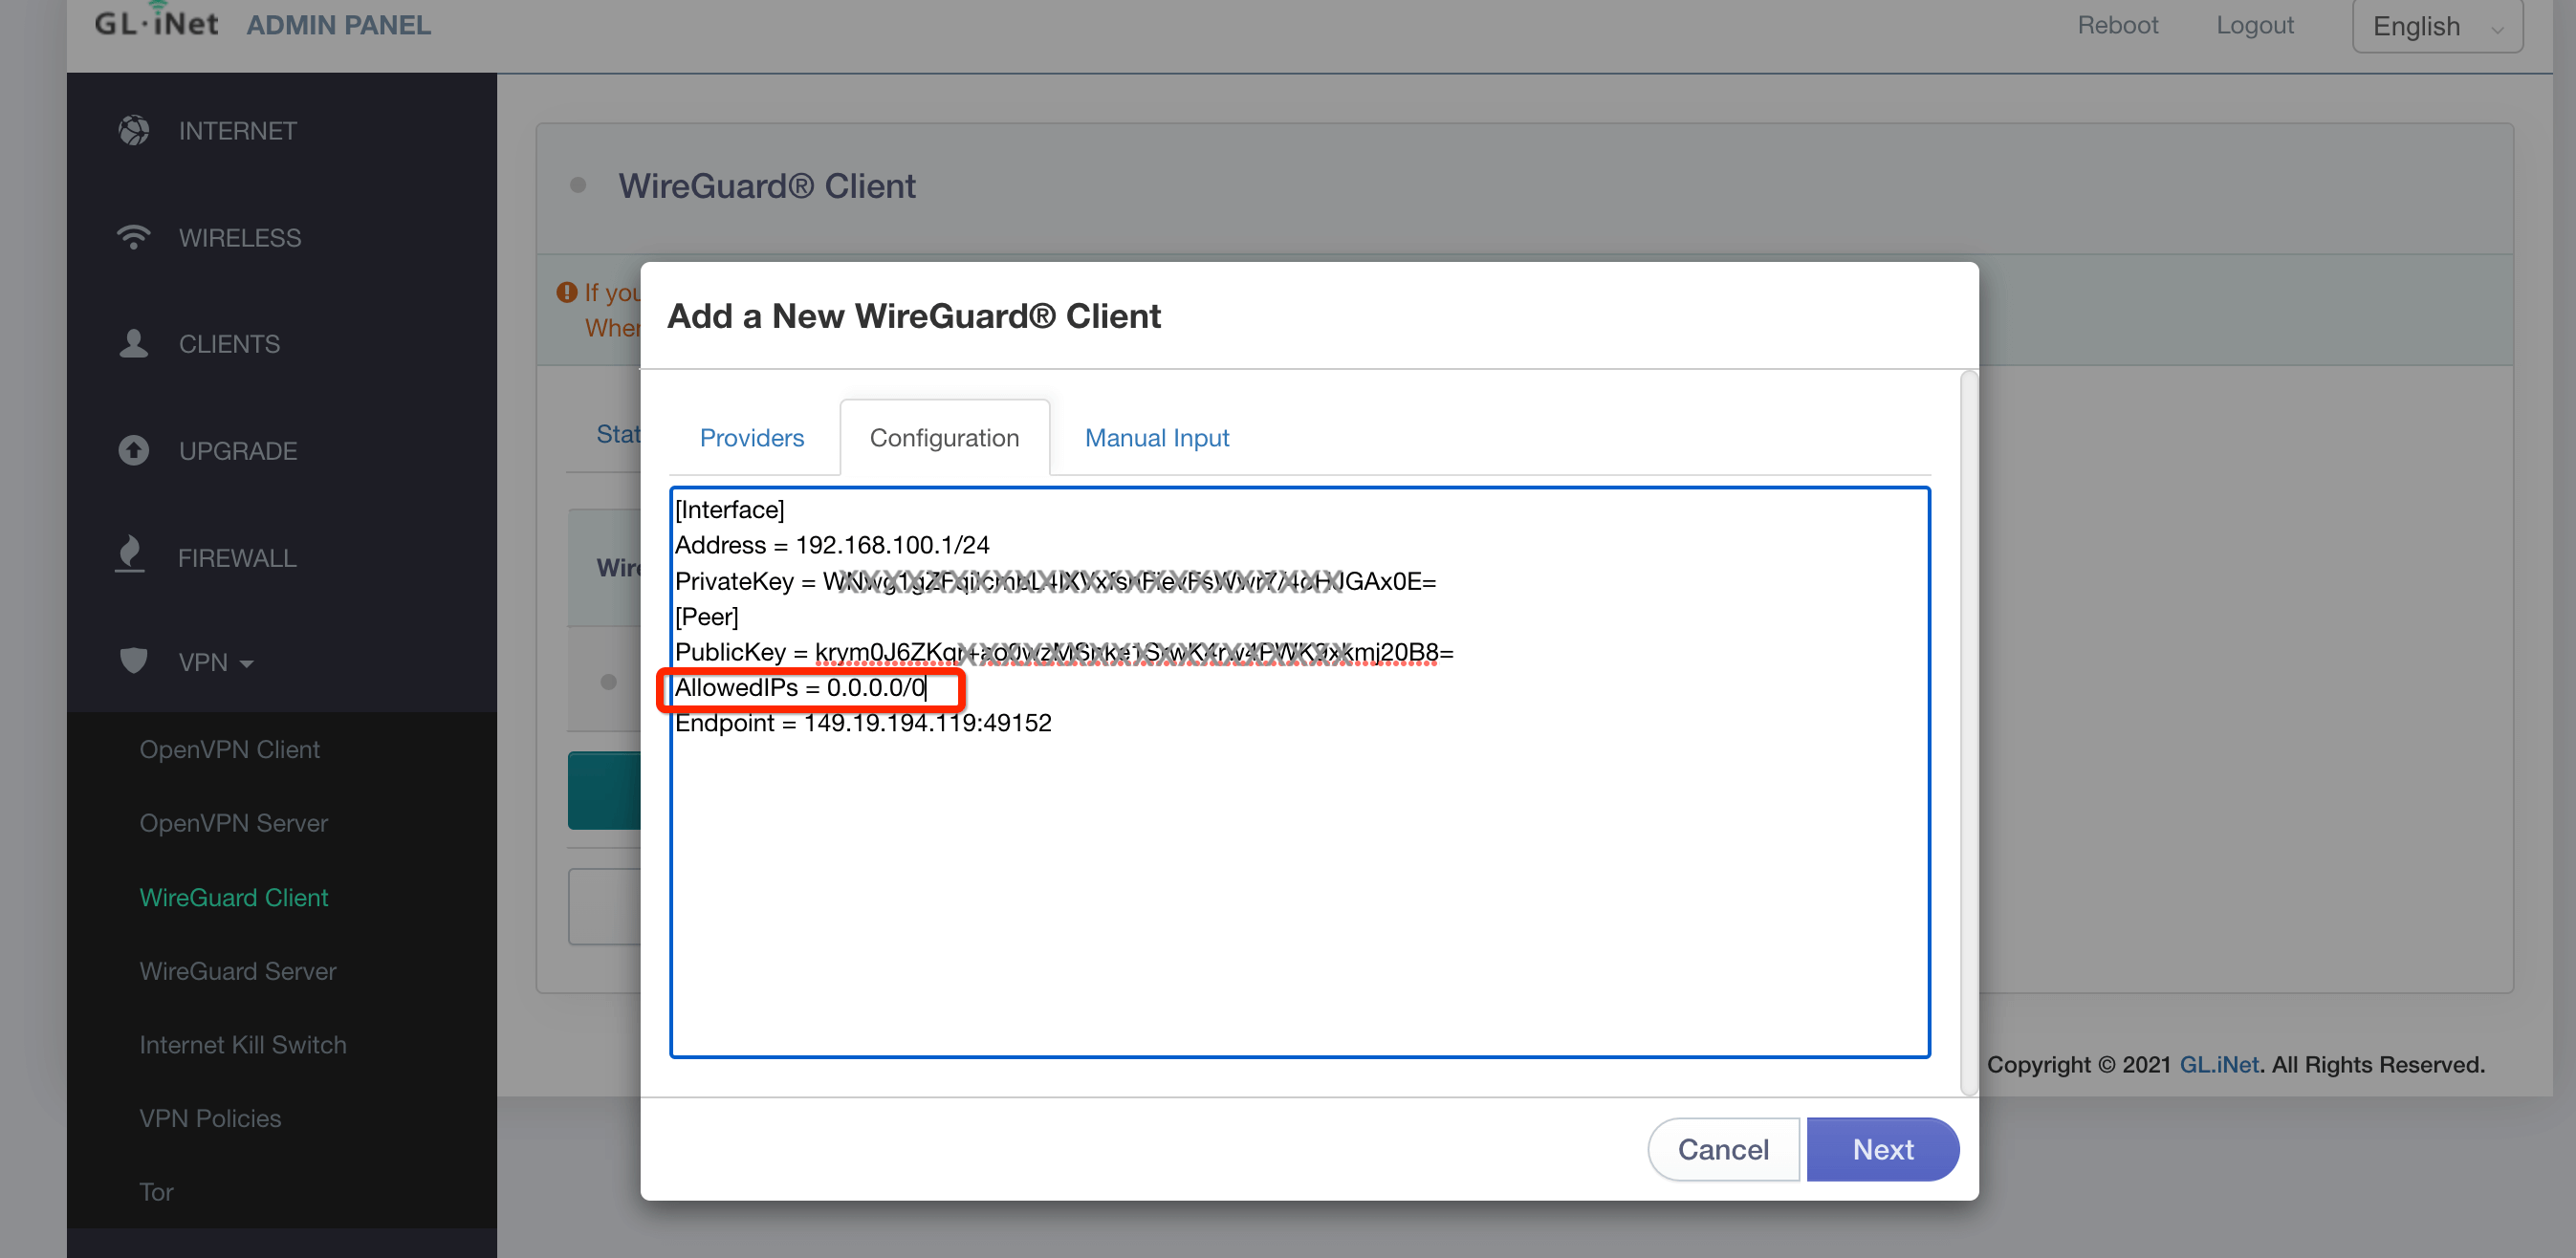Click the Clients person icon
The height and width of the screenshot is (1258, 2576).
click(133, 343)
